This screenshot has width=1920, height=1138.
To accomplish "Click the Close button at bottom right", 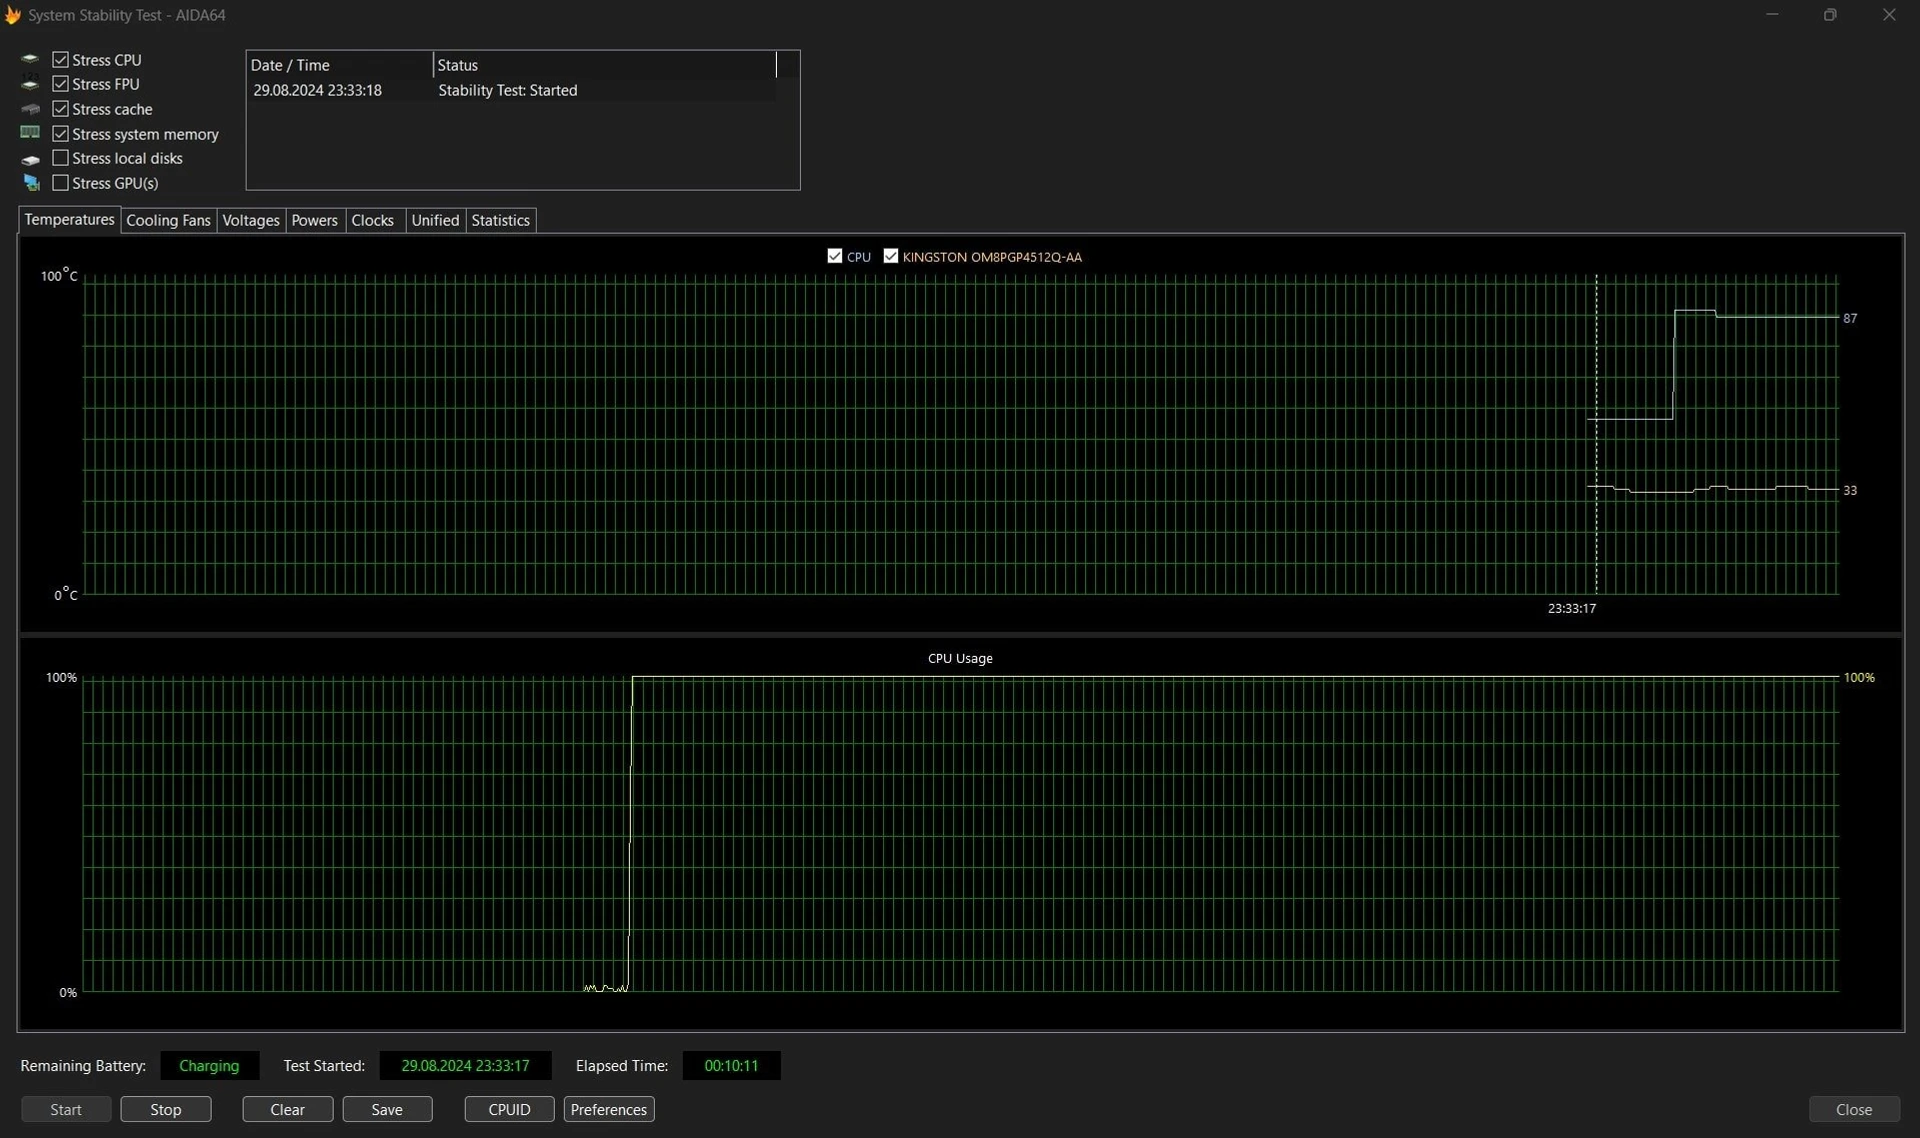I will (x=1854, y=1109).
